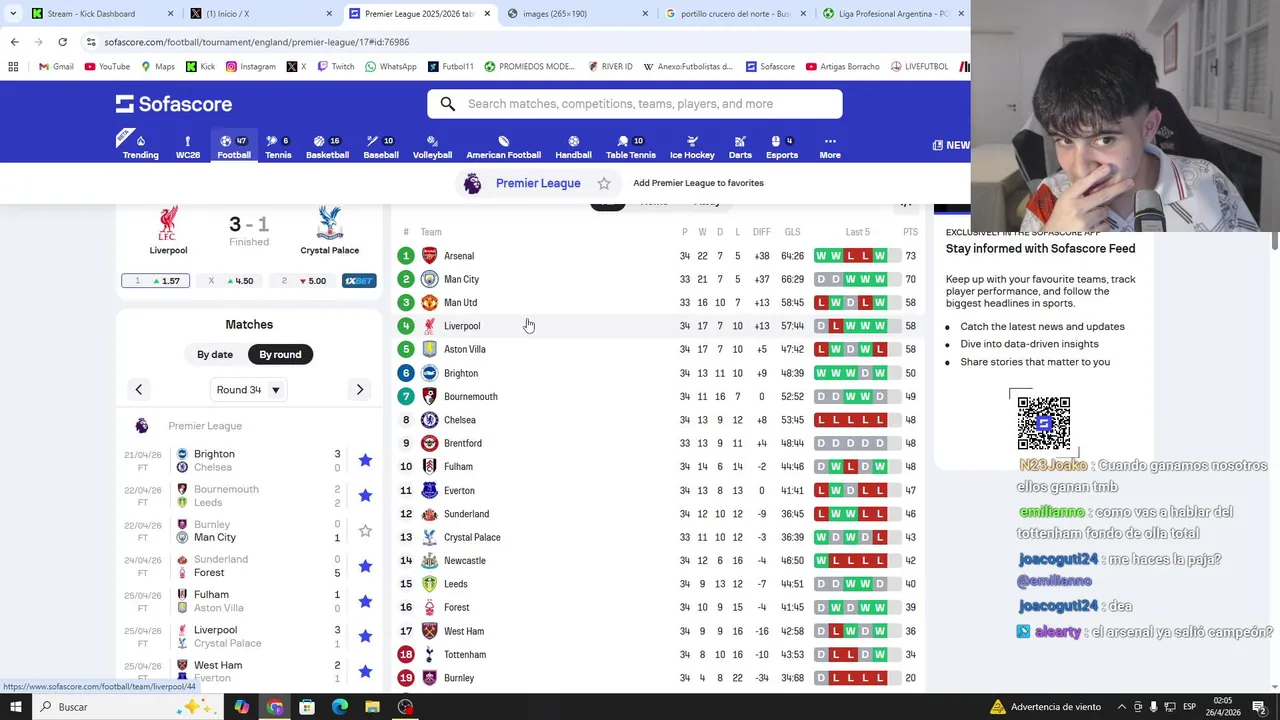
Task: Open the YouTube bookmark
Action: pos(107,67)
